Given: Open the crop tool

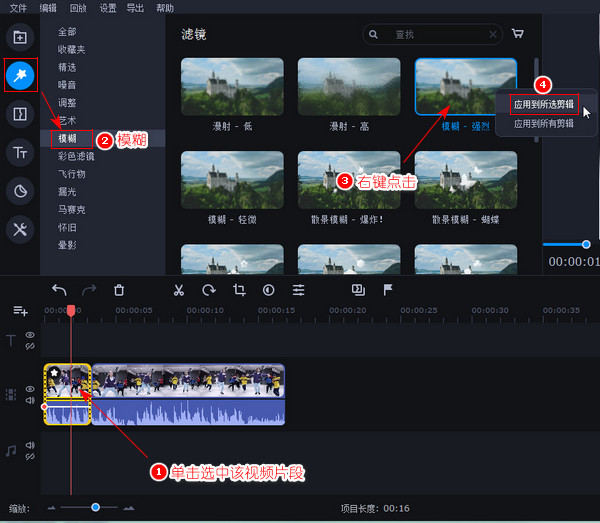Looking at the screenshot, I should (239, 290).
